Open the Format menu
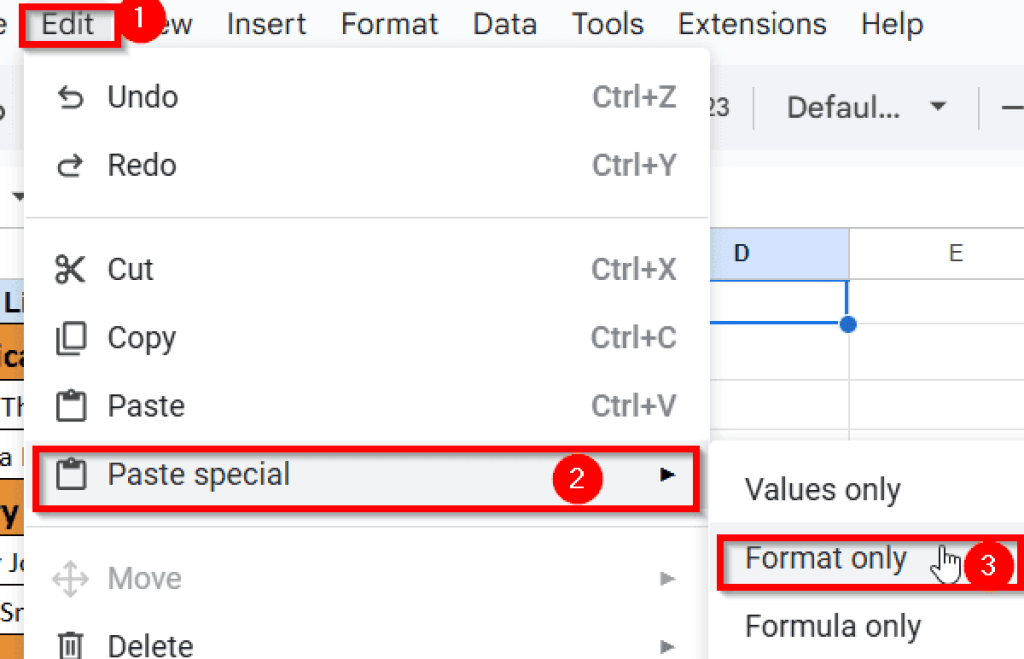The image size is (1024, 659). pos(389,23)
